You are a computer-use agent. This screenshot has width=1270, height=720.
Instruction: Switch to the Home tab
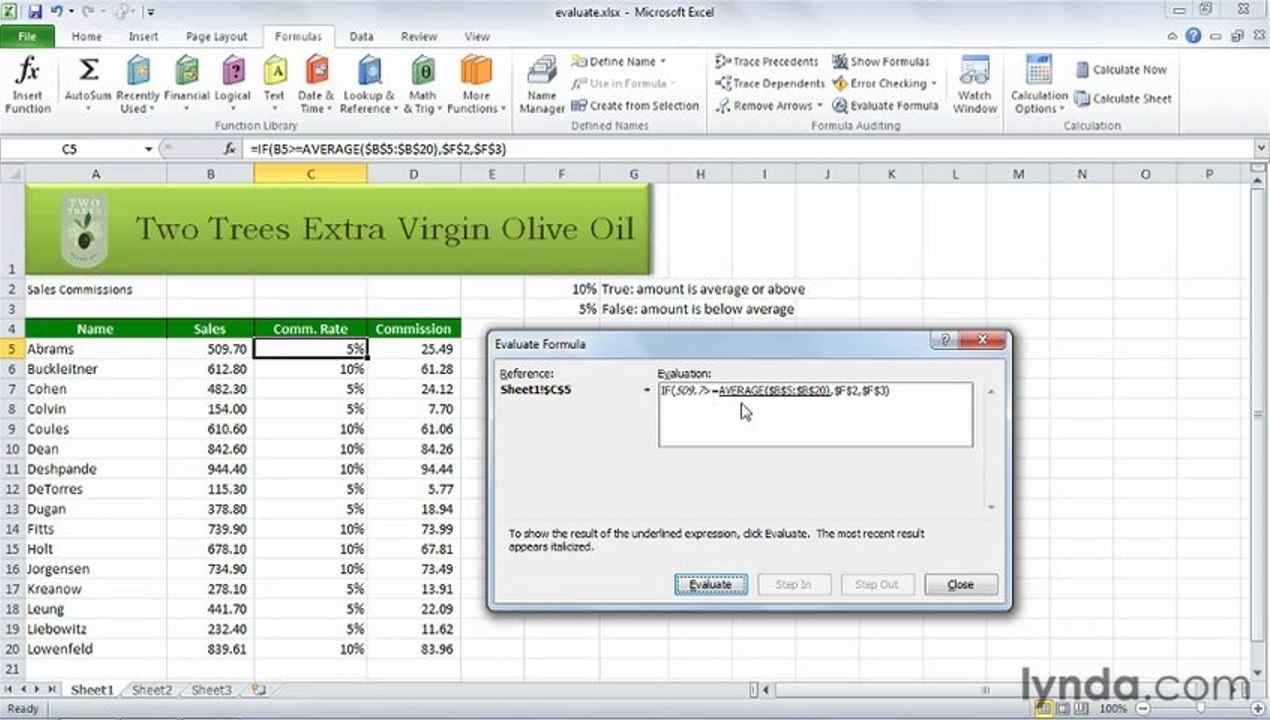pos(86,36)
